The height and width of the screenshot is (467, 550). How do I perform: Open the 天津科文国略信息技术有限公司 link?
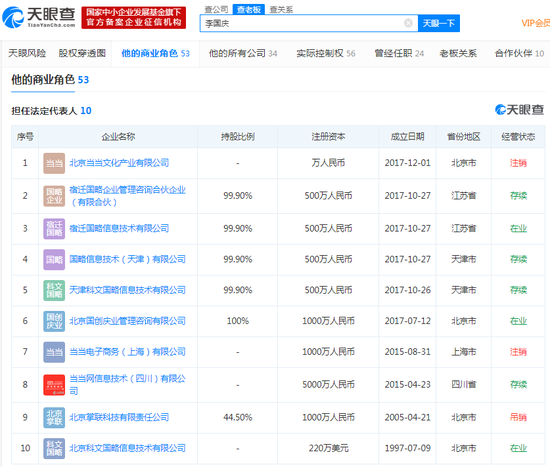tap(127, 291)
